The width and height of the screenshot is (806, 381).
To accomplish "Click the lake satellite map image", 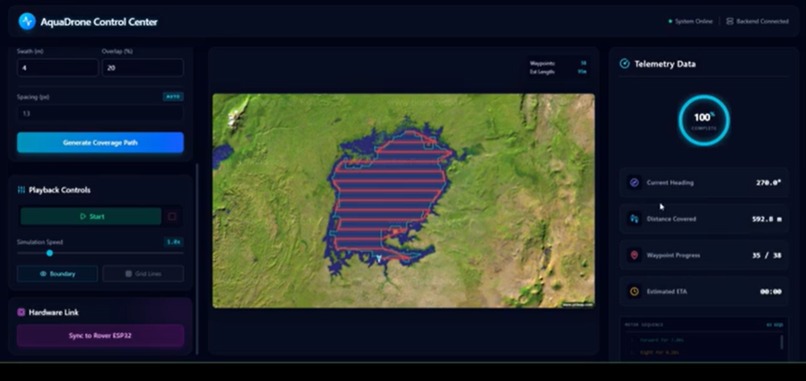I will click(x=404, y=201).
